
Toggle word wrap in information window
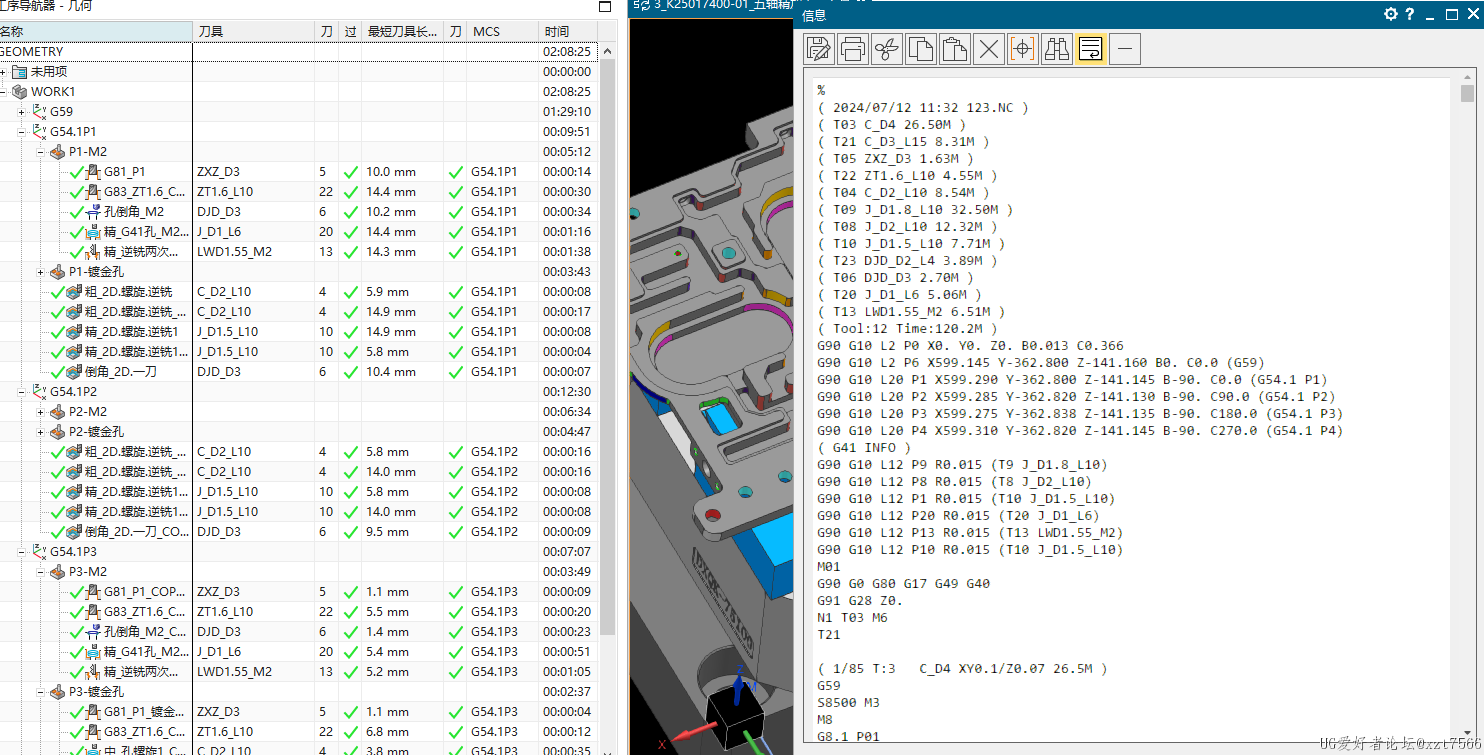tap(1091, 48)
